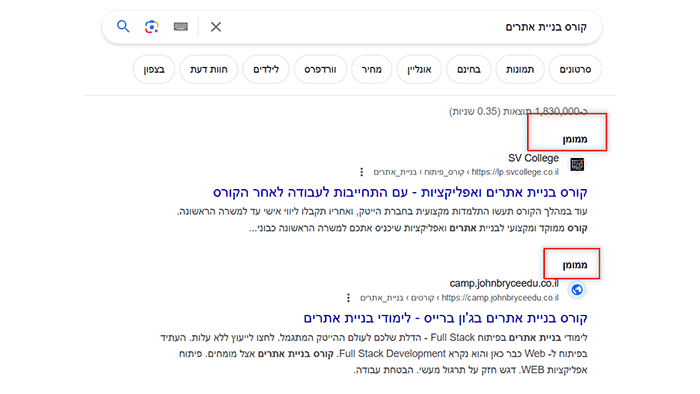The width and height of the screenshot is (700, 394).
Task: Open Google Lens image search icon
Action: tap(152, 27)
